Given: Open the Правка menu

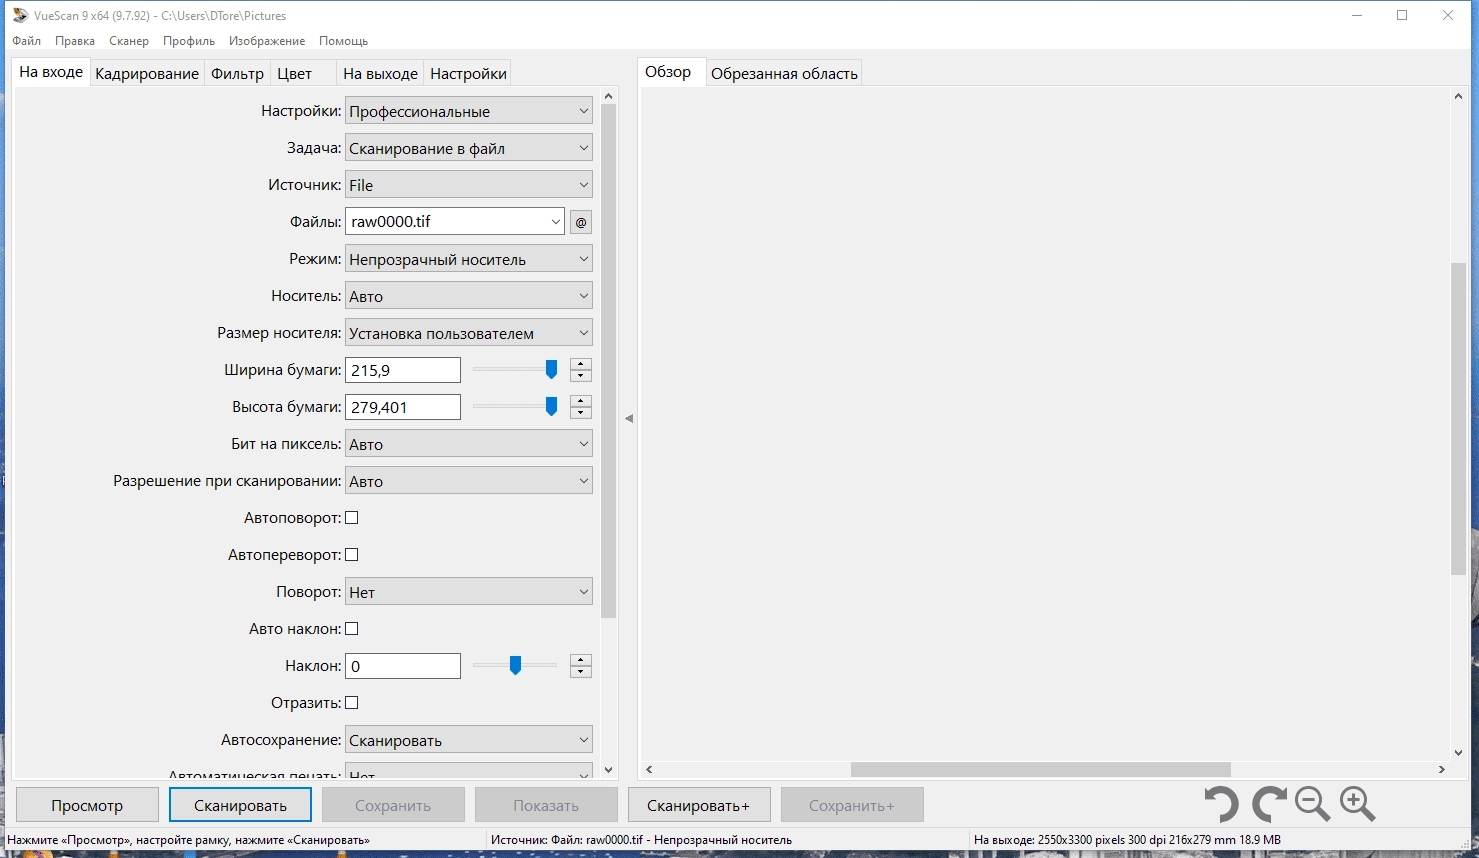Looking at the screenshot, I should point(75,41).
